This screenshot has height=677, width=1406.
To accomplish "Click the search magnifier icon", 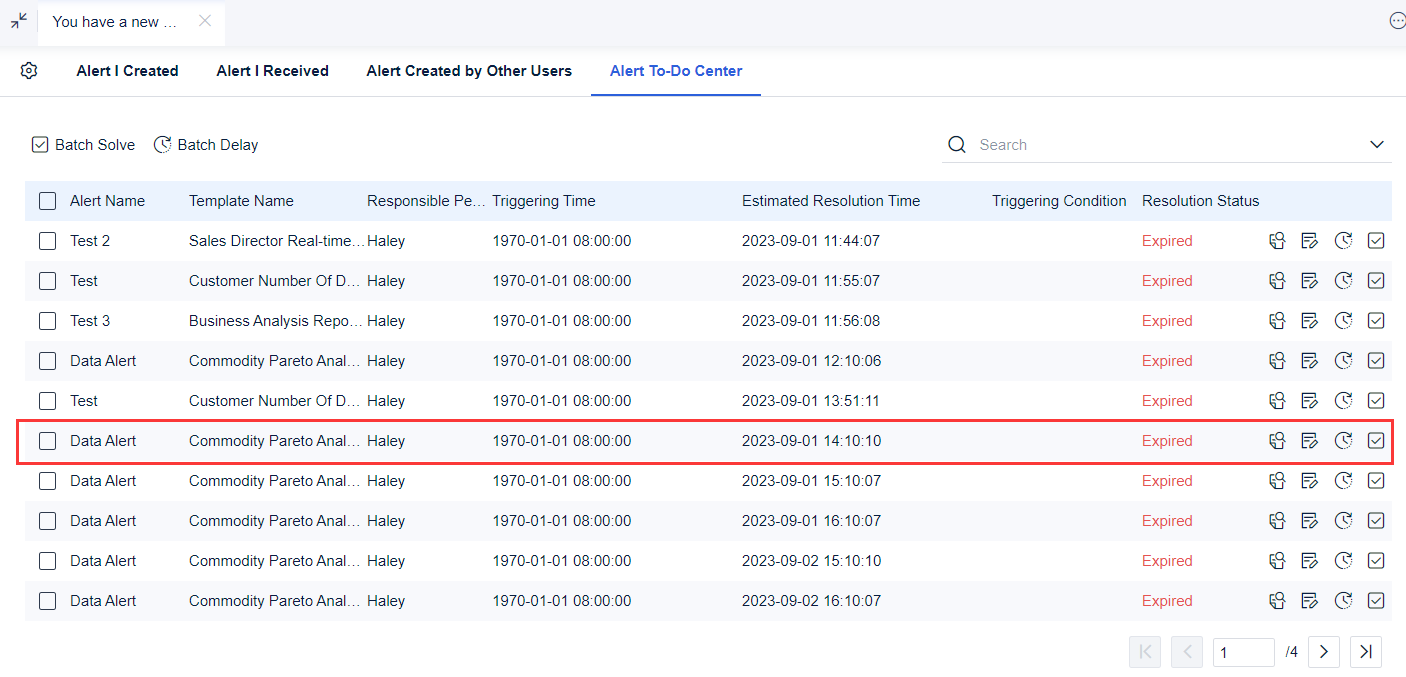I will (956, 144).
